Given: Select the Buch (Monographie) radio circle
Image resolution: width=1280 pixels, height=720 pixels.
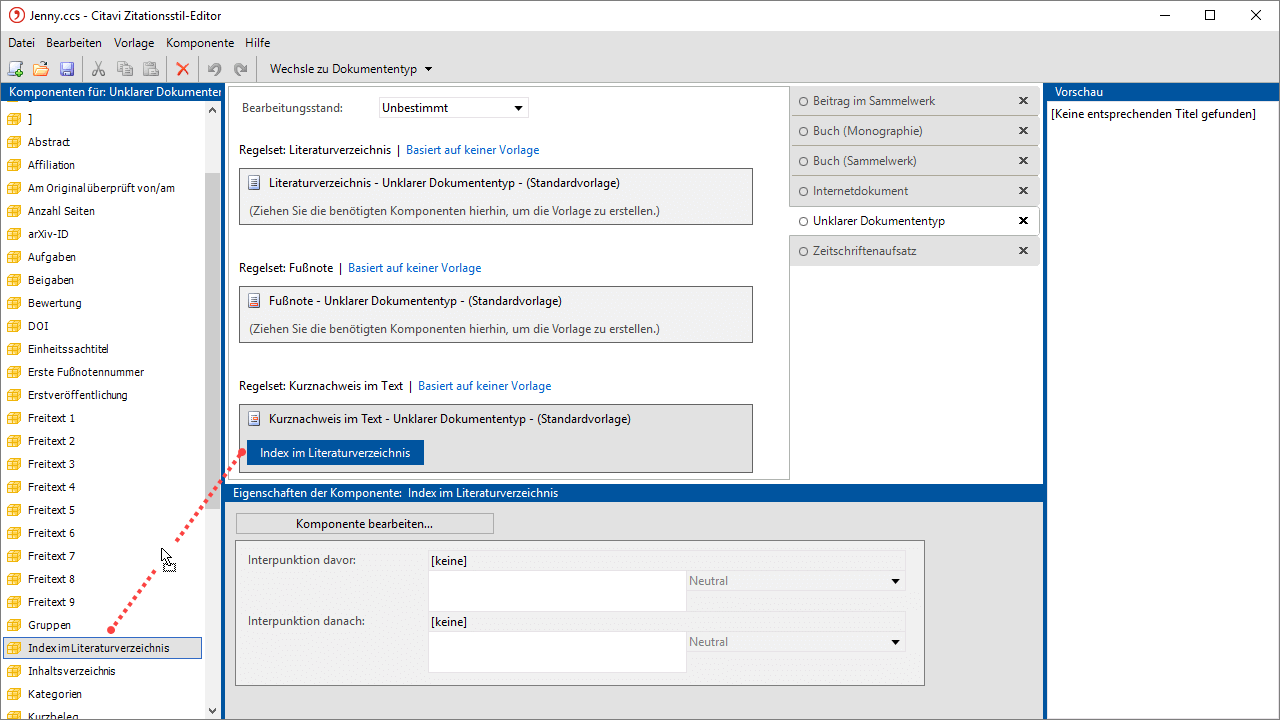Looking at the screenshot, I should (x=803, y=131).
